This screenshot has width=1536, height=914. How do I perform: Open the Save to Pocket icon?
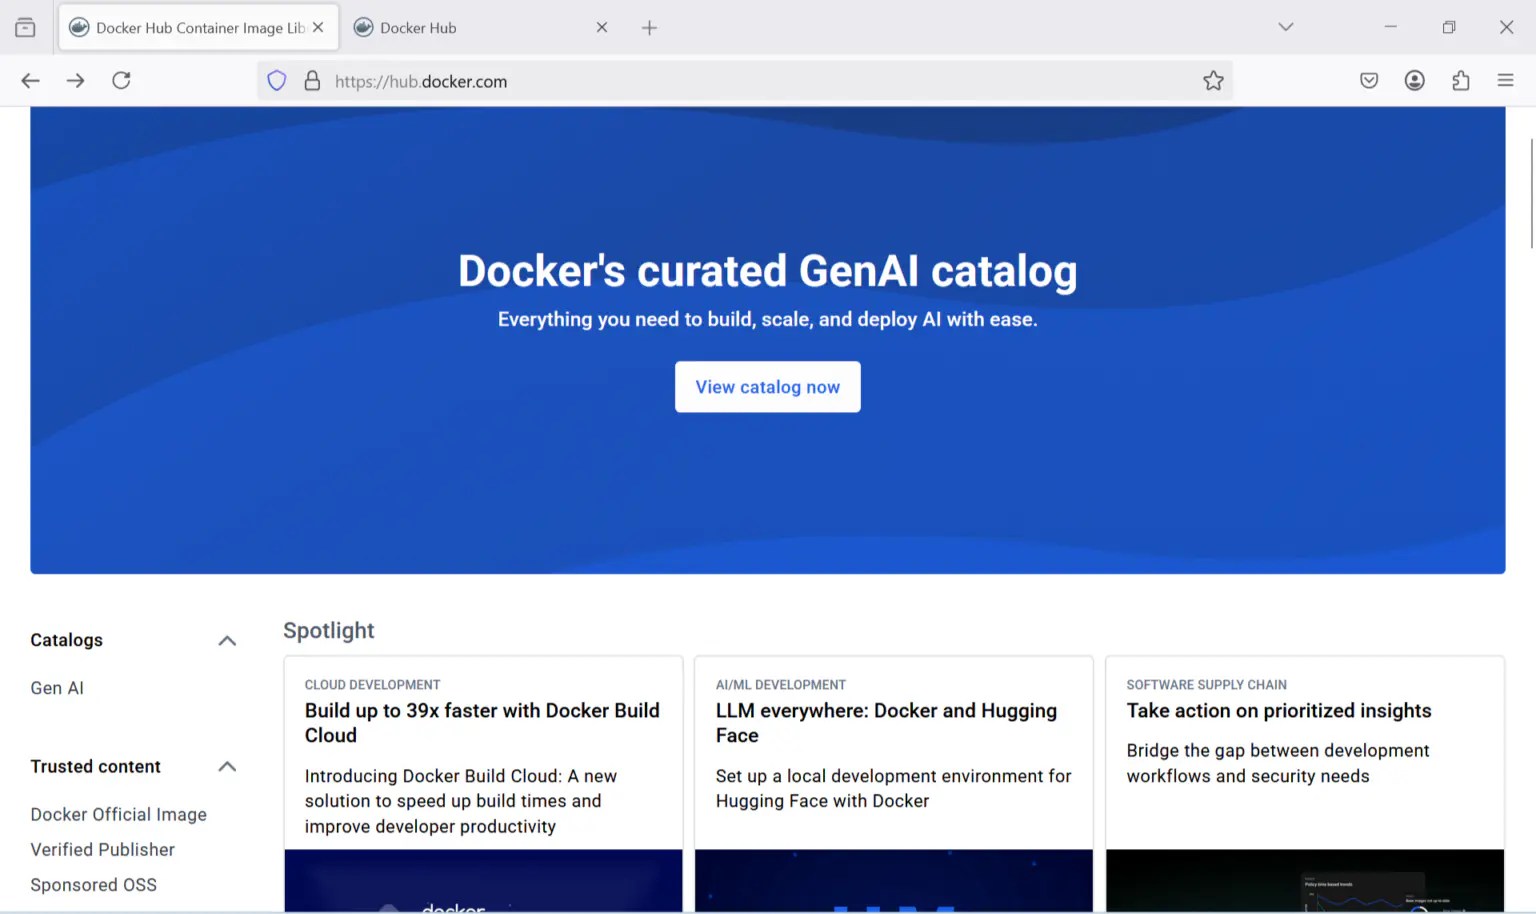(x=1369, y=81)
